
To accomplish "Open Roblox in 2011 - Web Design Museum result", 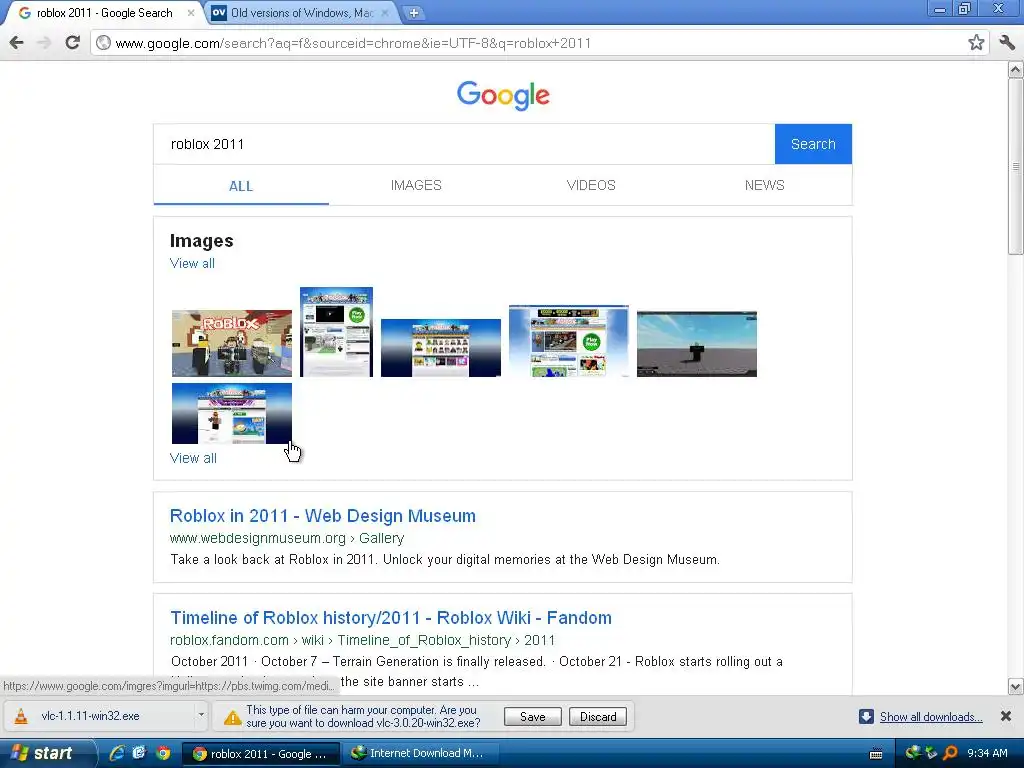I will point(323,516).
